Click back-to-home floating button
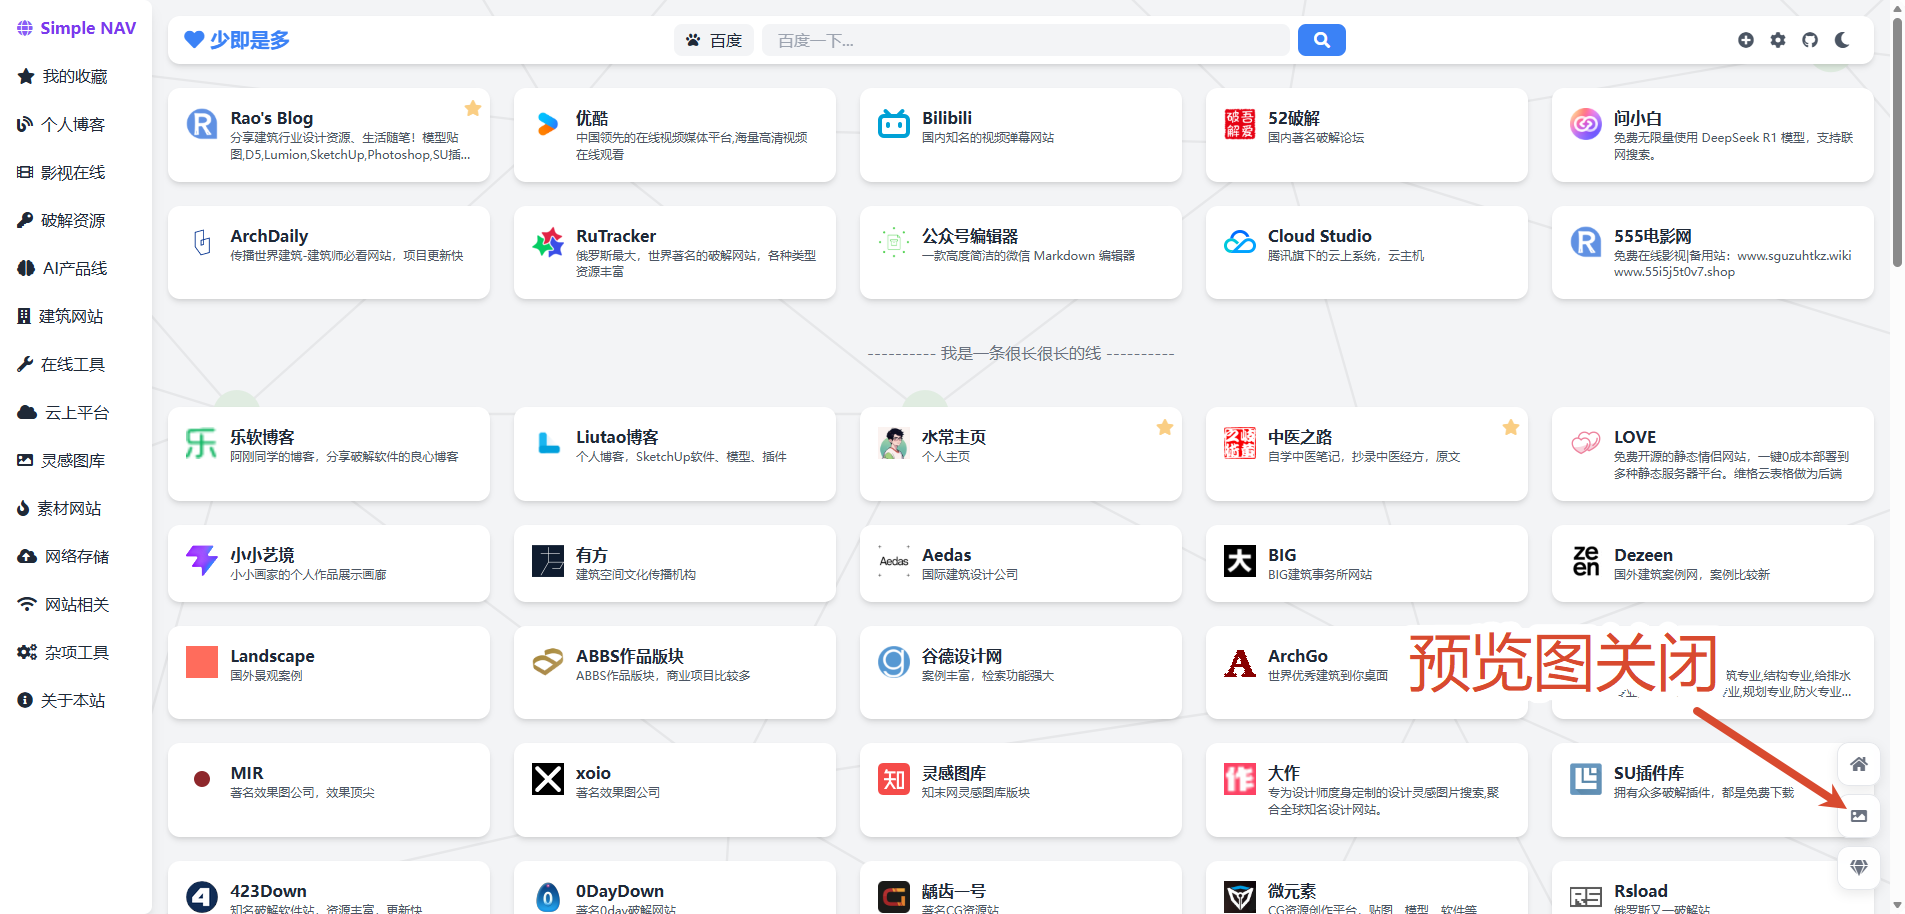This screenshot has width=1905, height=914. click(1859, 765)
